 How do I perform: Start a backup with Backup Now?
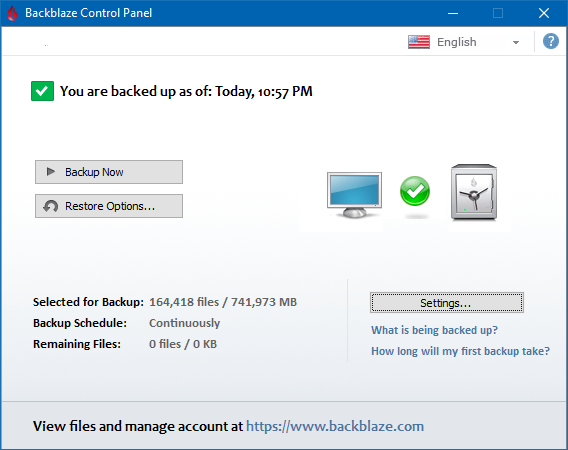click(x=109, y=172)
